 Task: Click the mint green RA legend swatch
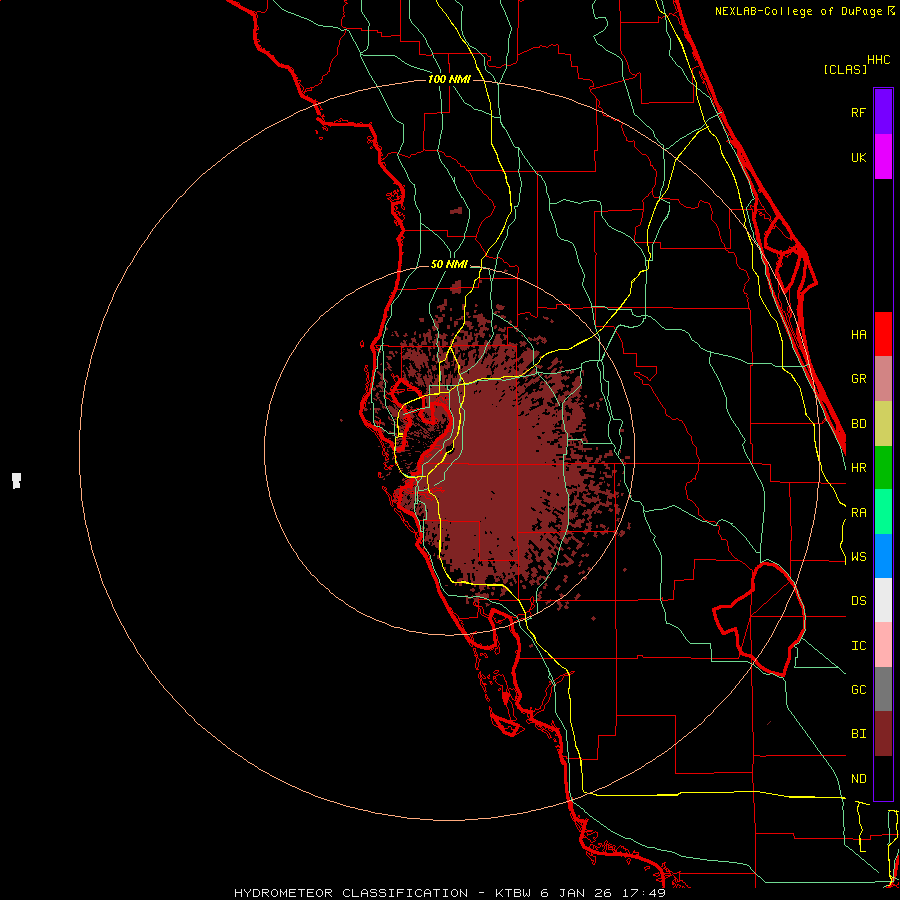(883, 512)
